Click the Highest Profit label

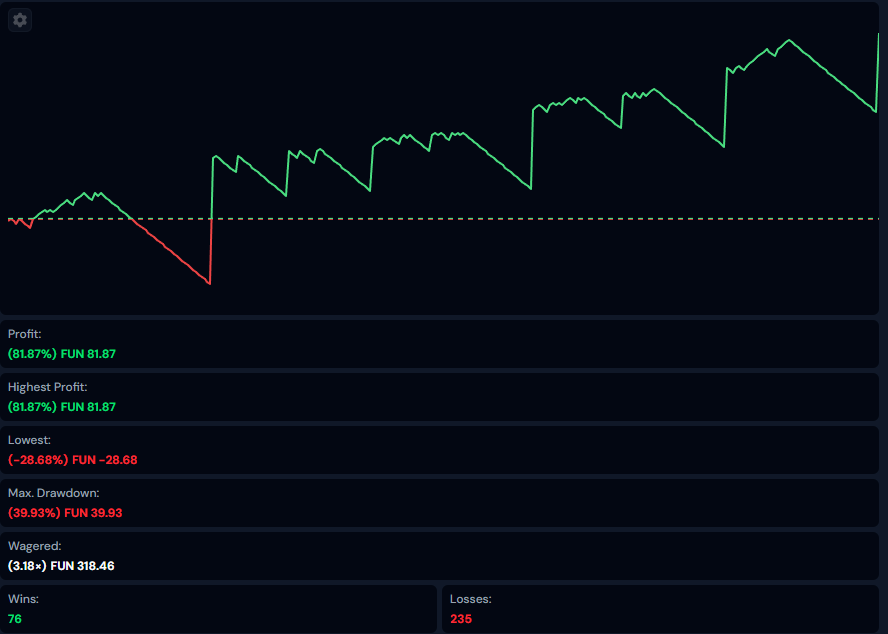pos(47,387)
